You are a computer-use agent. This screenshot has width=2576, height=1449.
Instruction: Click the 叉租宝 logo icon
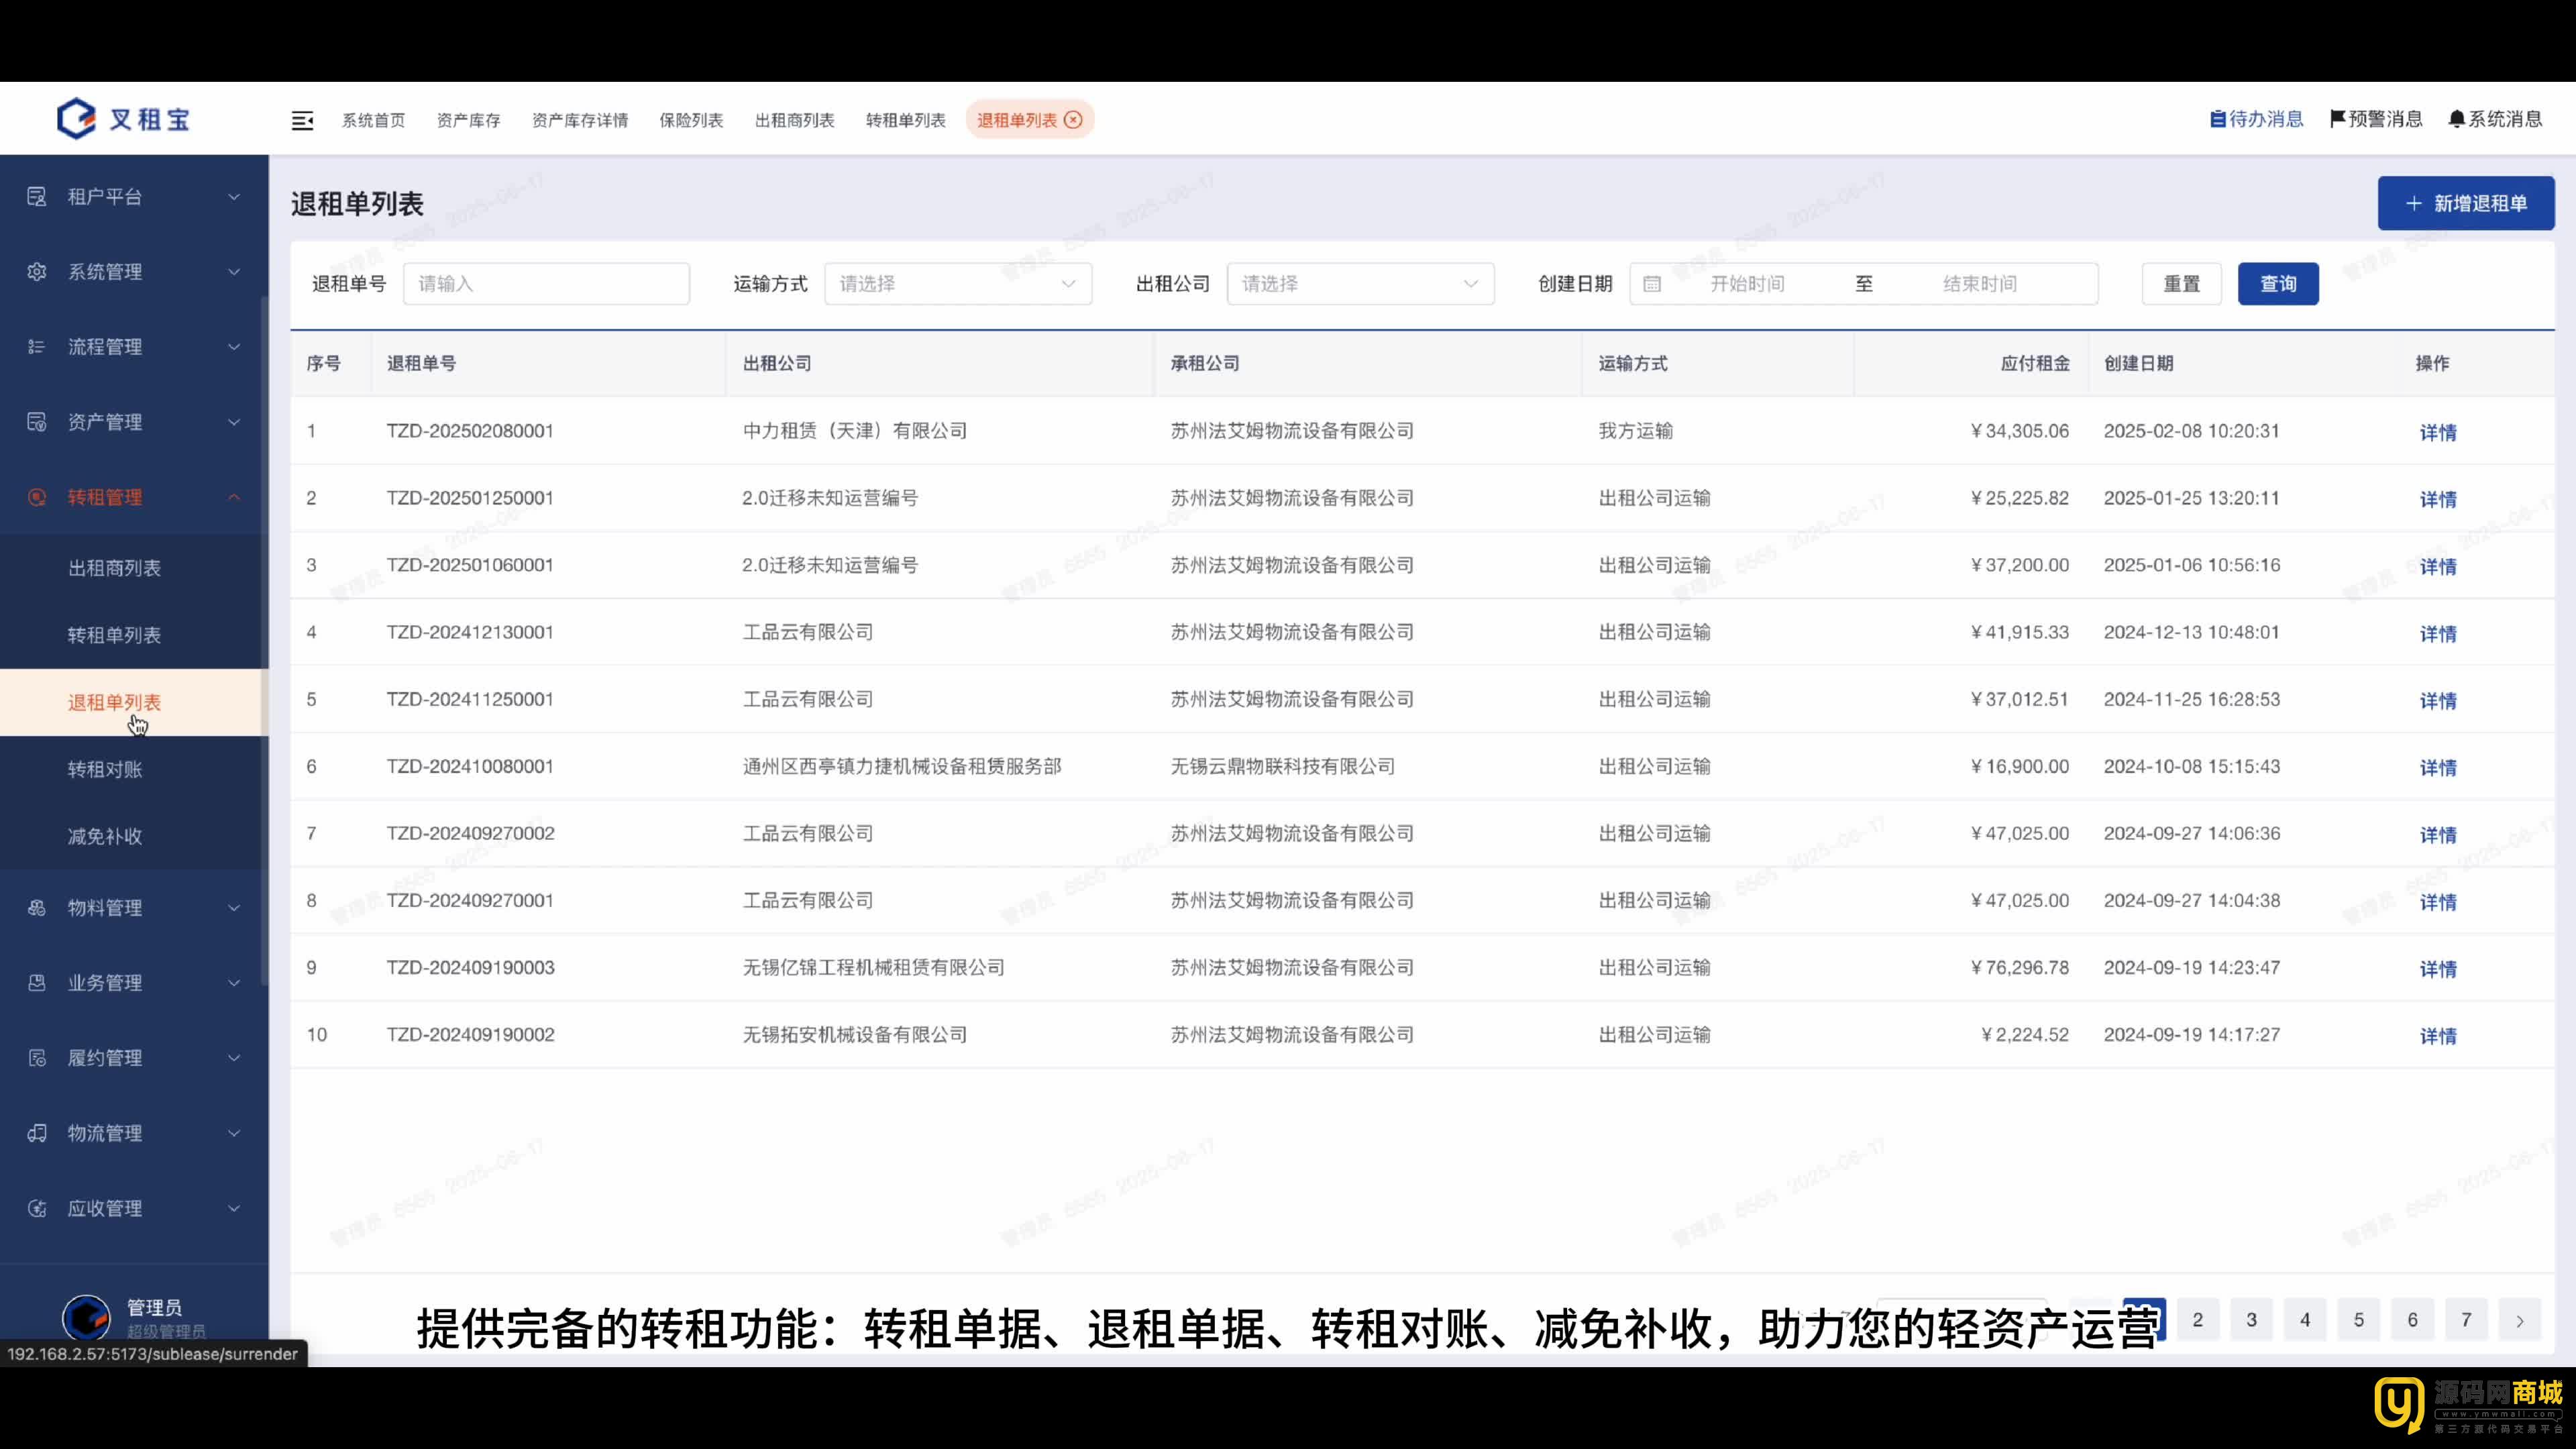point(76,119)
